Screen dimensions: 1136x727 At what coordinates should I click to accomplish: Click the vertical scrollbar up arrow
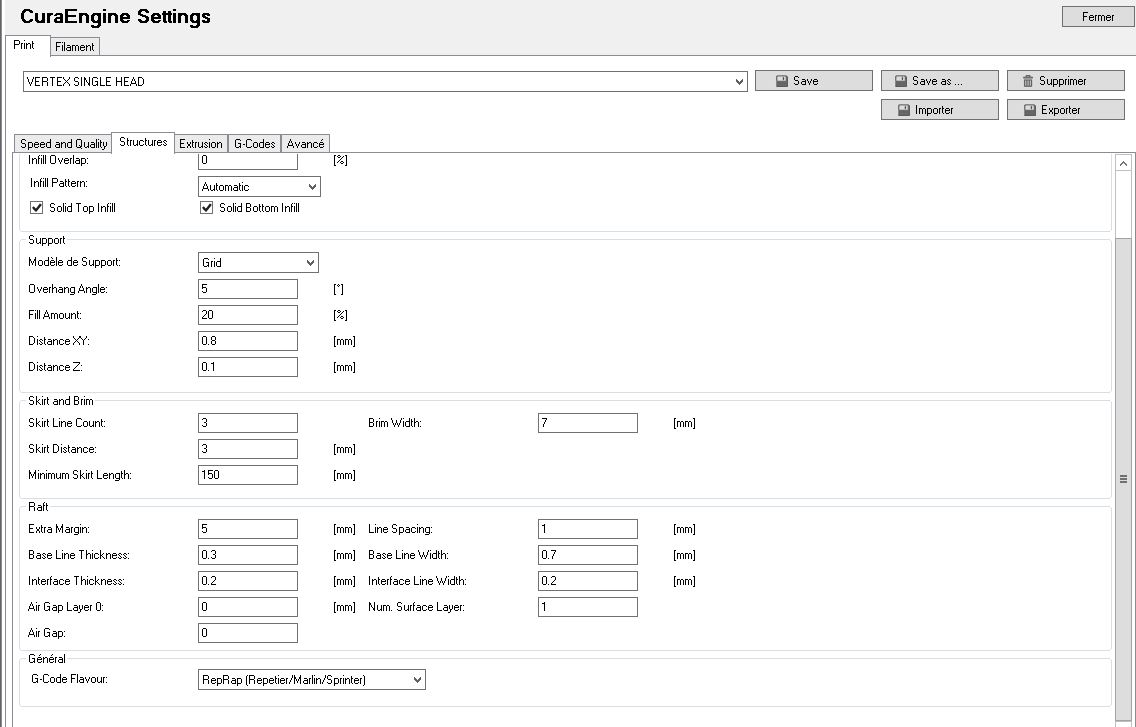click(1123, 163)
